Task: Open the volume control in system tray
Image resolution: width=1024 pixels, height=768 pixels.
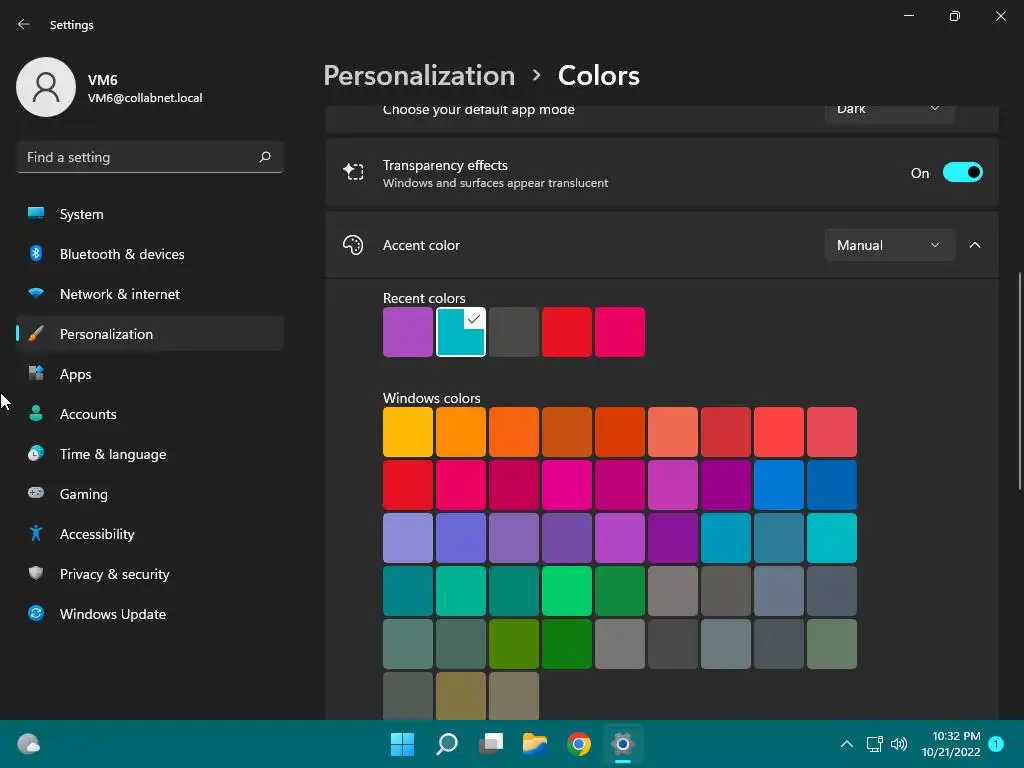Action: pyautogui.click(x=899, y=744)
